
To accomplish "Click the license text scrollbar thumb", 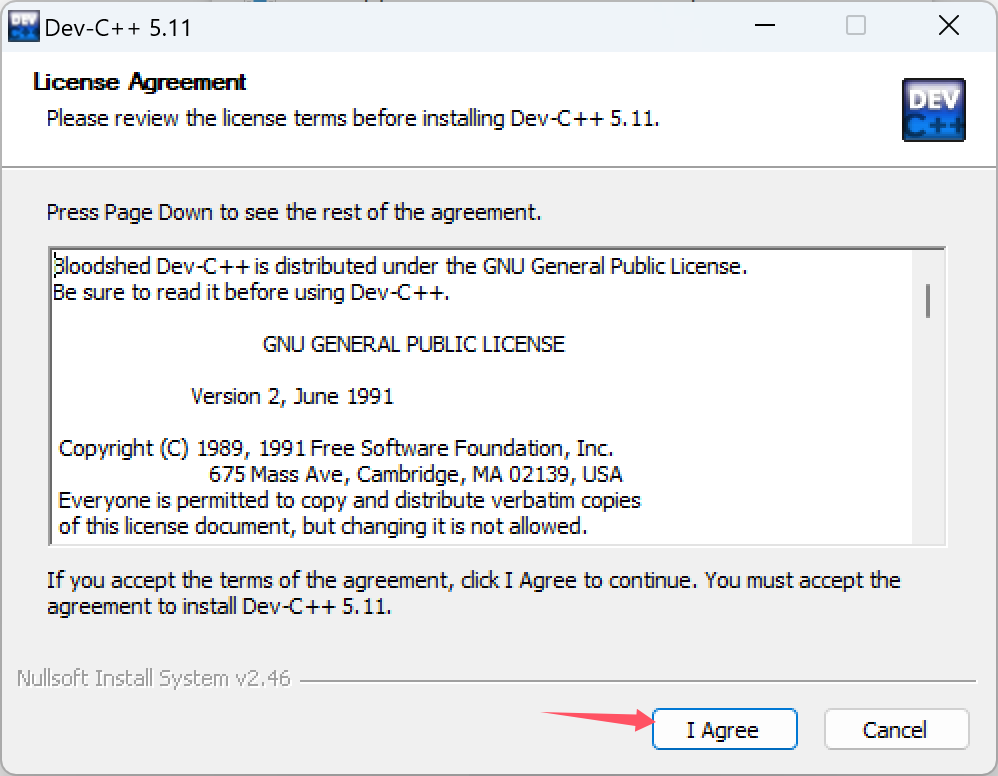I will (x=928, y=300).
